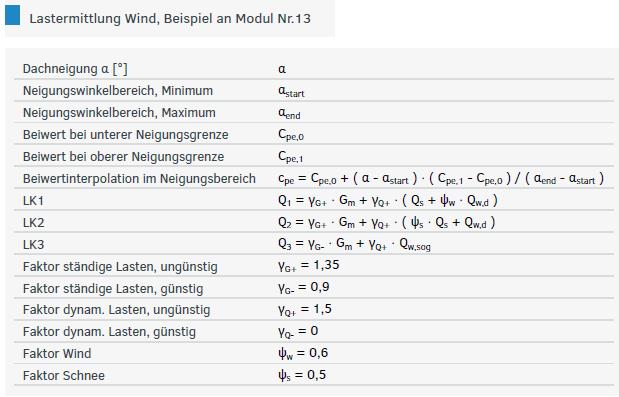619x397 pixels.
Task: Click the Faktor Wind ψw = 0,6 value
Action: [x=303, y=353]
